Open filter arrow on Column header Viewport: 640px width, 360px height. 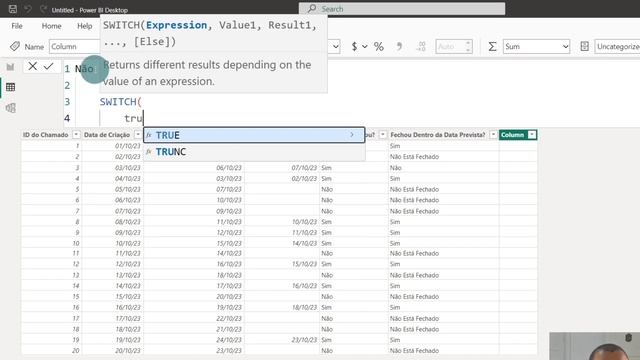532,135
